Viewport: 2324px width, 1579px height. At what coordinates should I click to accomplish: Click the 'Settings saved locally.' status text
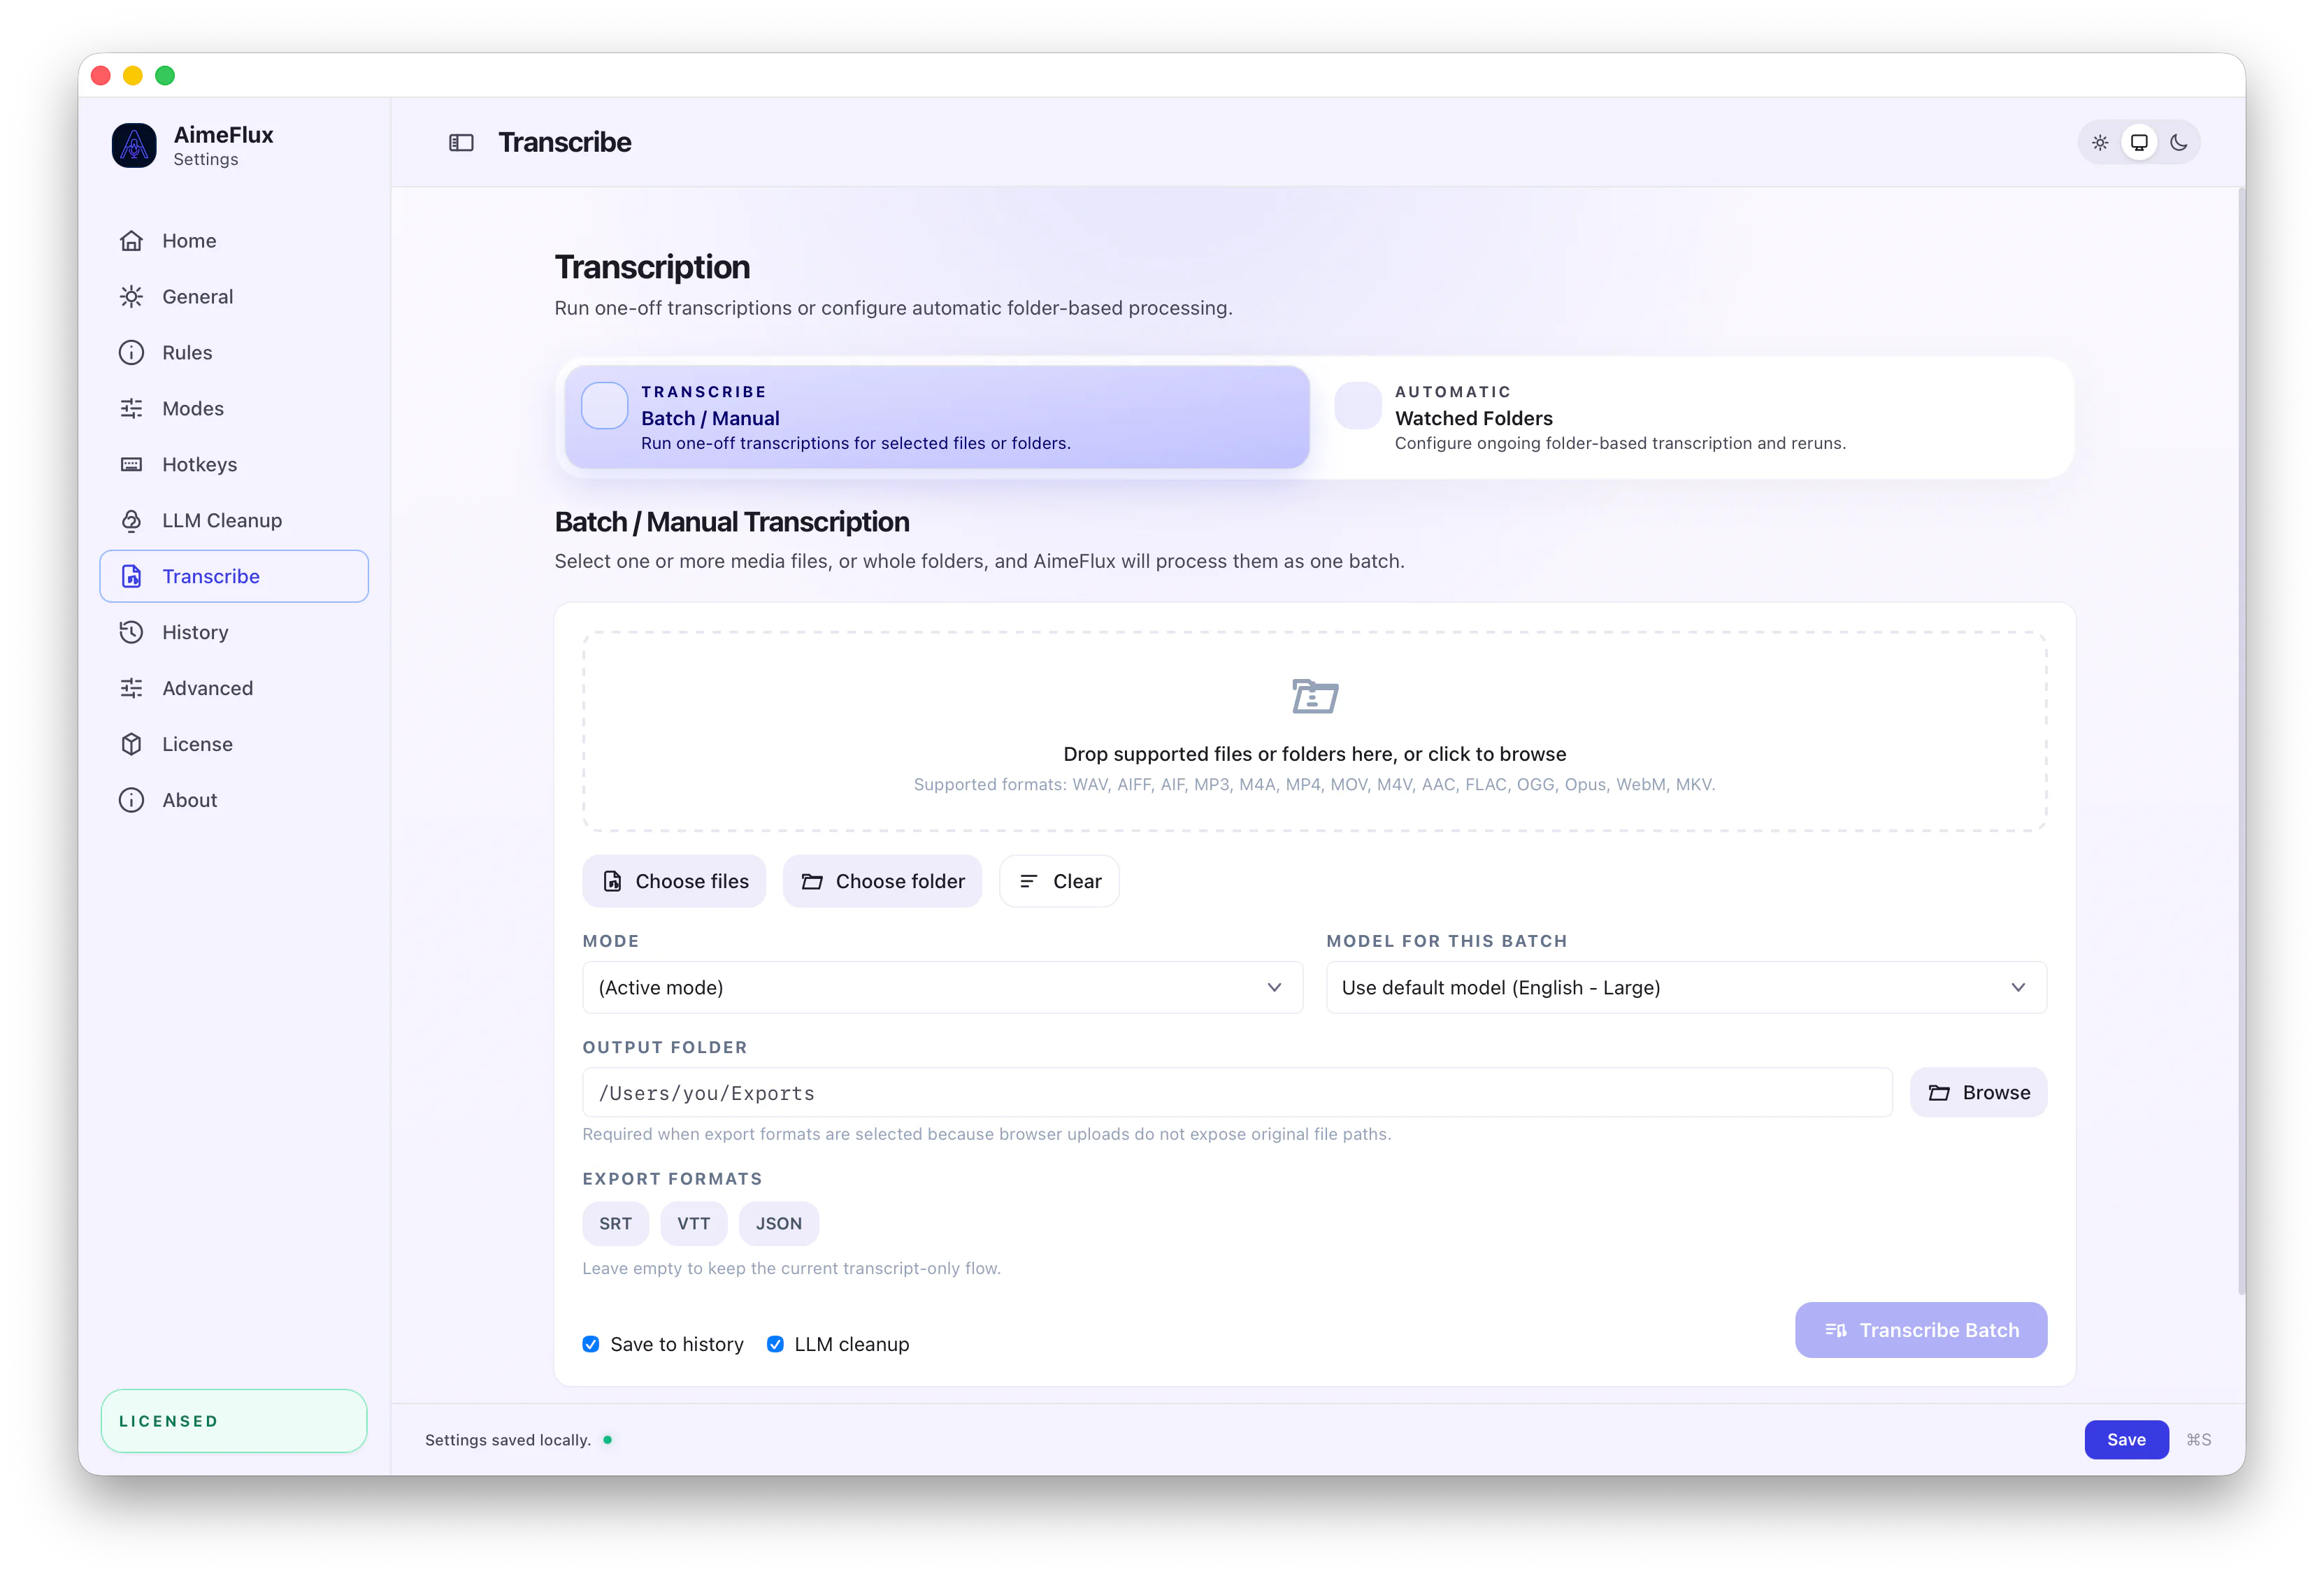508,1441
